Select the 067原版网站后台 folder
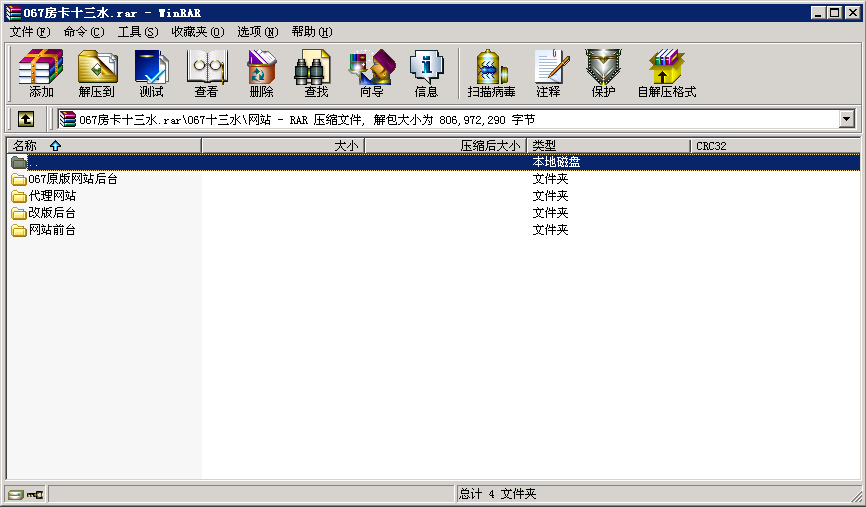Viewport: 866px width, 507px height. 72,179
